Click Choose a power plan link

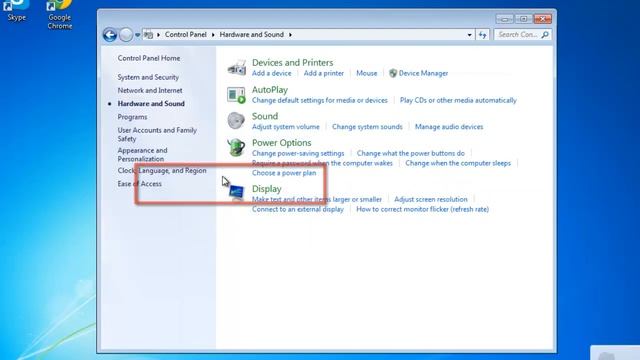tap(284, 173)
